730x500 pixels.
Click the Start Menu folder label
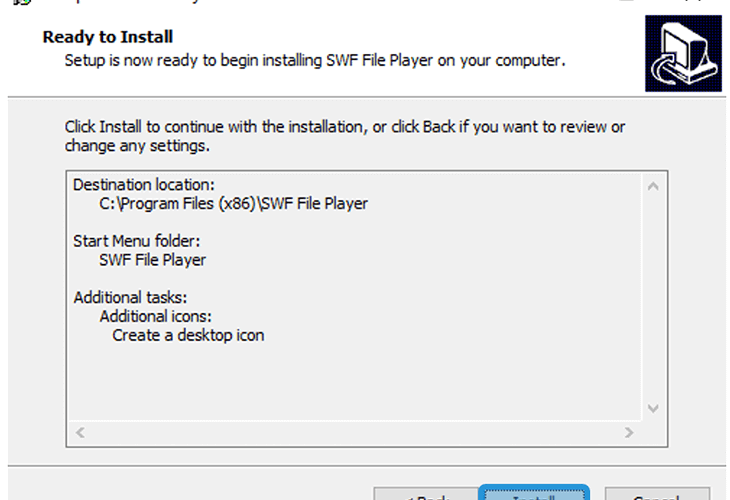point(136,241)
